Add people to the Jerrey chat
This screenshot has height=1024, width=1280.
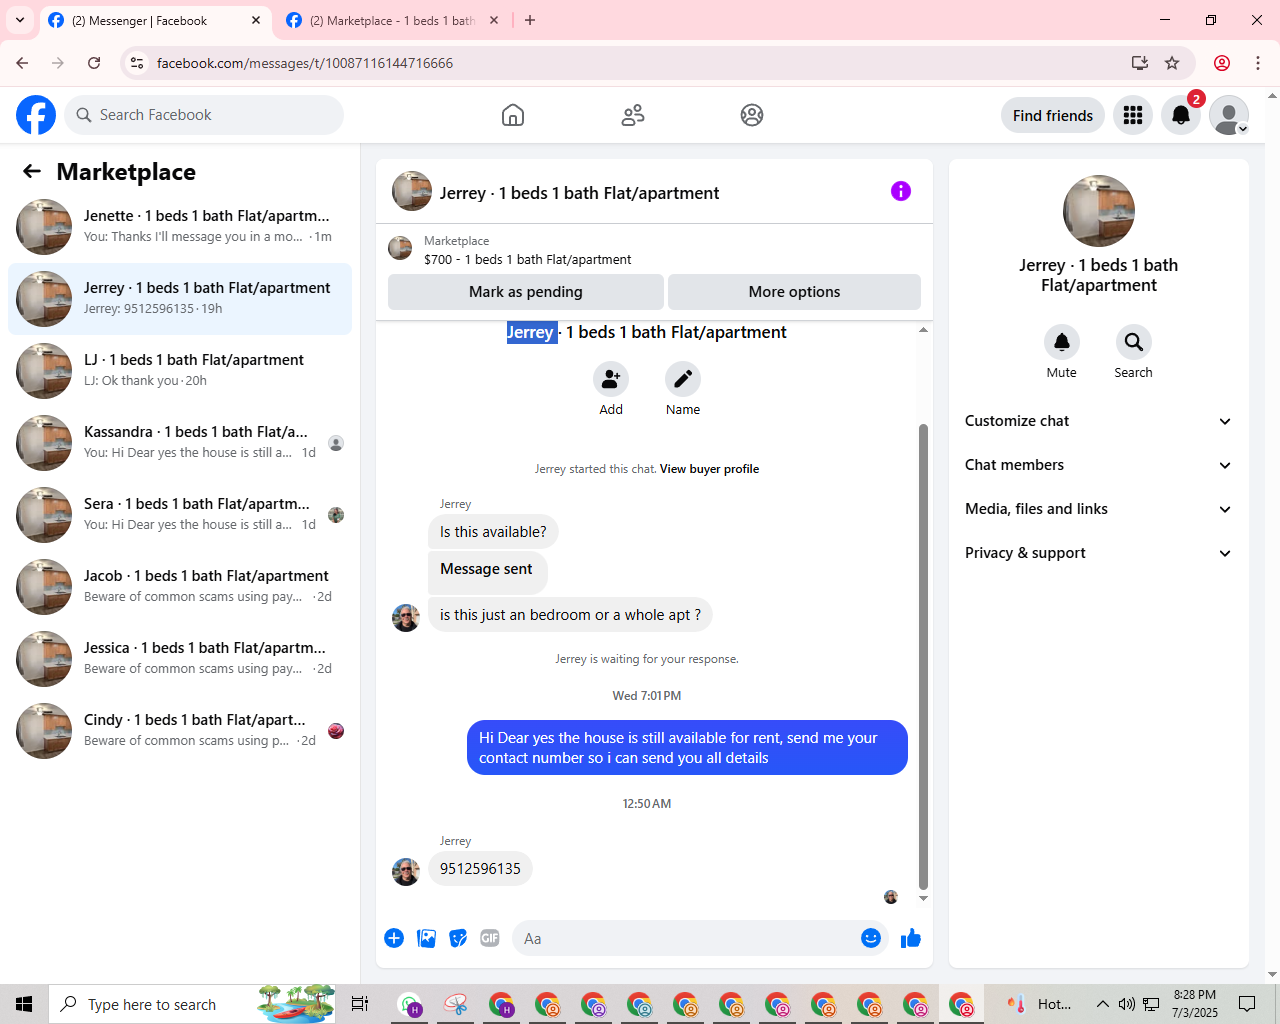(611, 379)
